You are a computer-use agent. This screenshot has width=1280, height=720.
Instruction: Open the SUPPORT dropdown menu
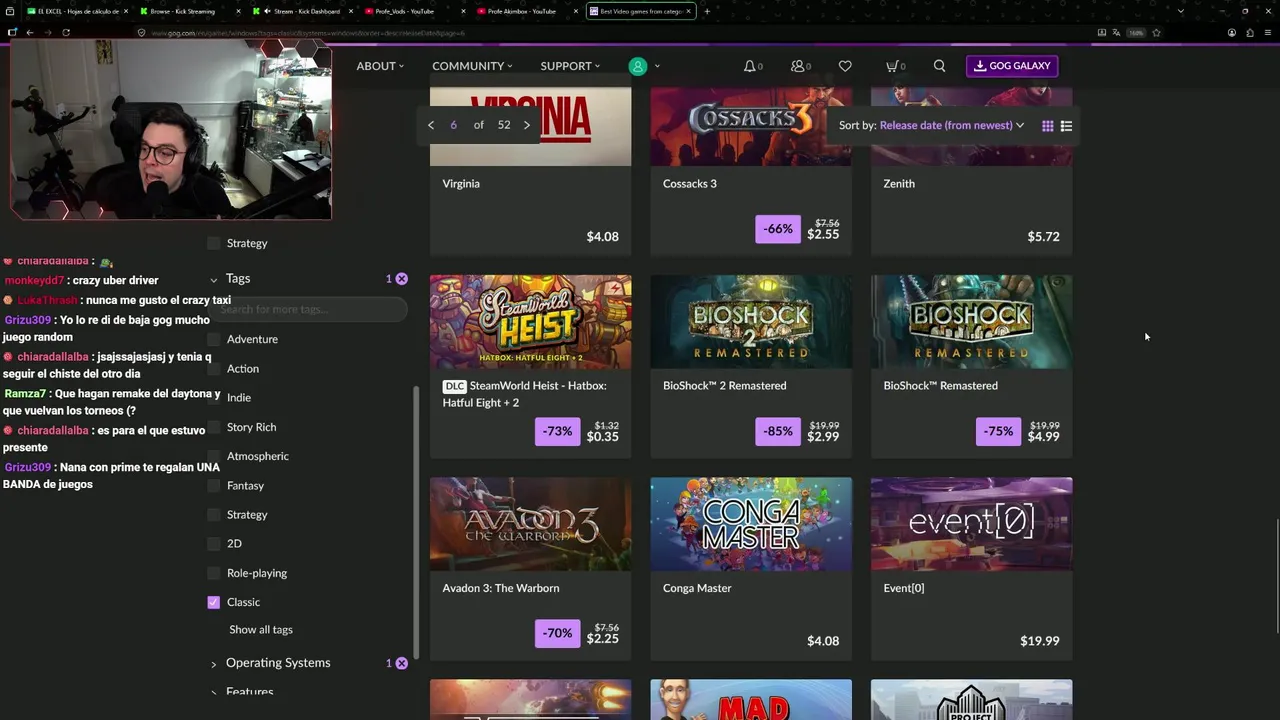point(570,66)
